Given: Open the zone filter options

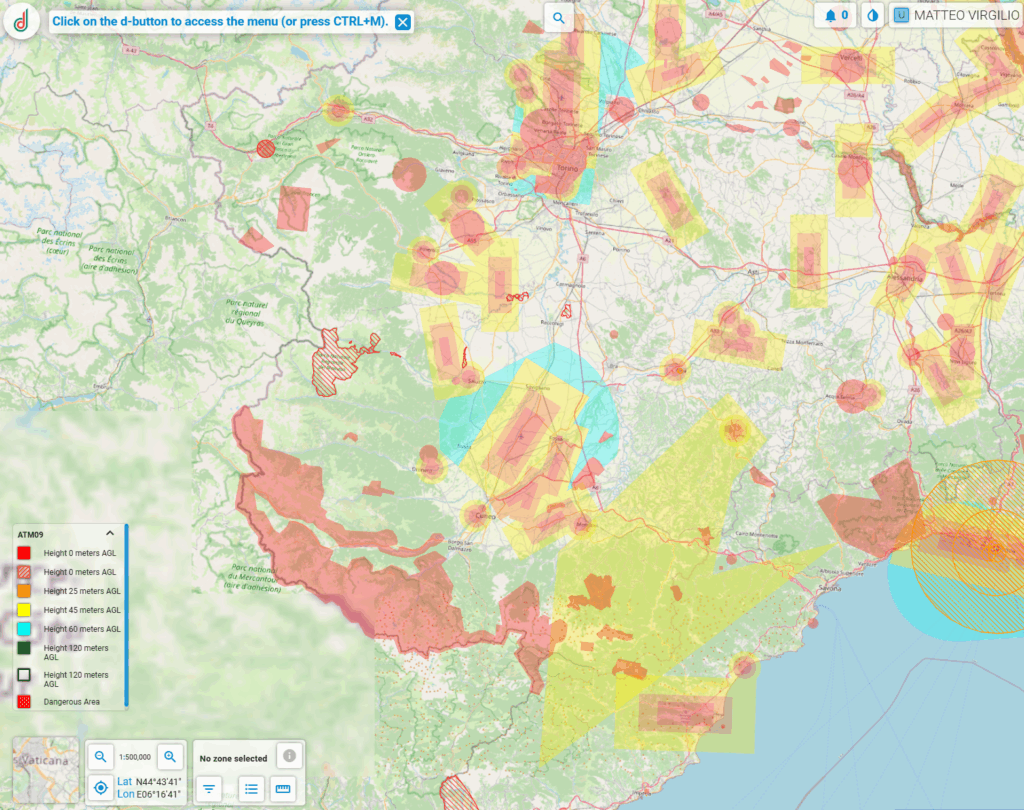Looking at the screenshot, I should (209, 789).
